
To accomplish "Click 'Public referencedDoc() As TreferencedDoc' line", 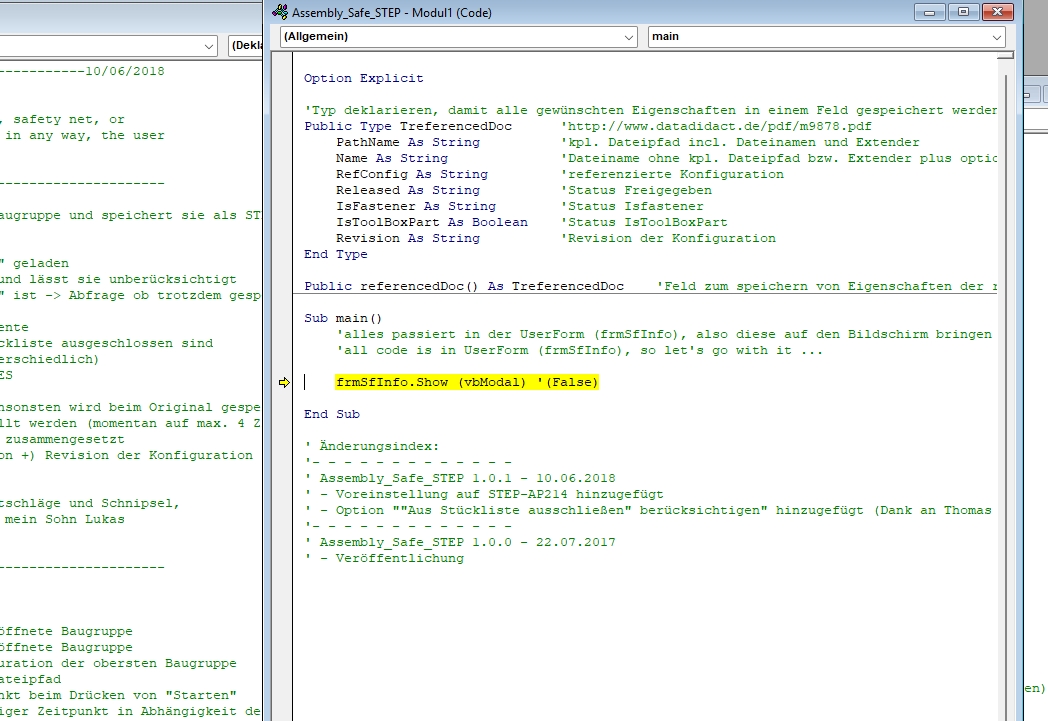I will click(464, 287).
